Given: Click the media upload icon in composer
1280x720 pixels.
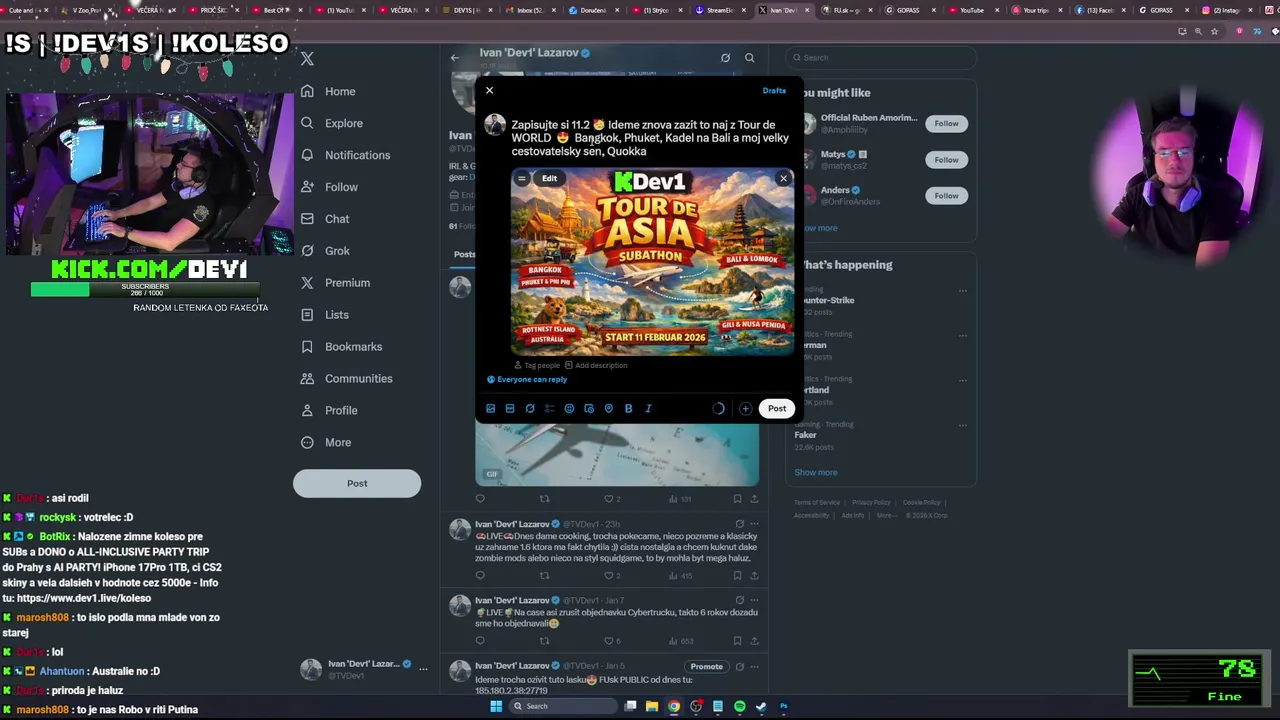Looking at the screenshot, I should point(490,408).
